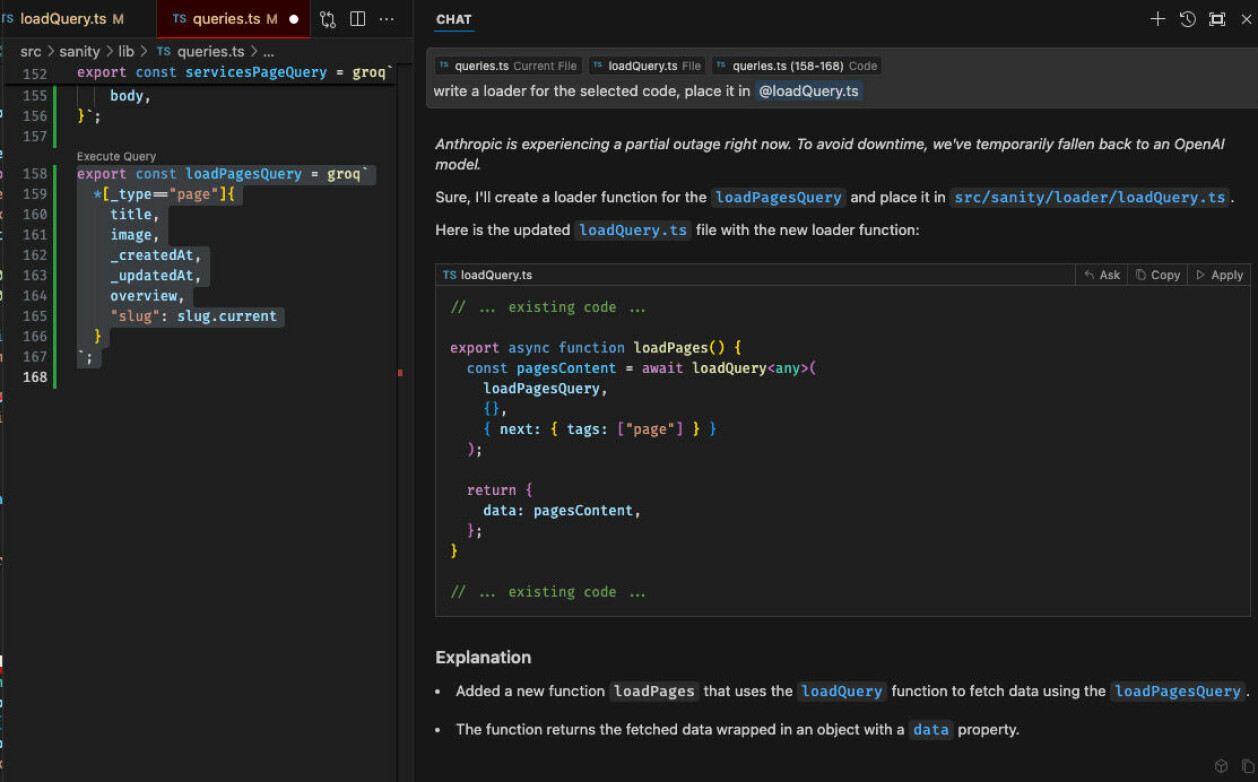The width and height of the screenshot is (1258, 782).
Task: Start a new chat with plus icon
Action: pos(1158,19)
